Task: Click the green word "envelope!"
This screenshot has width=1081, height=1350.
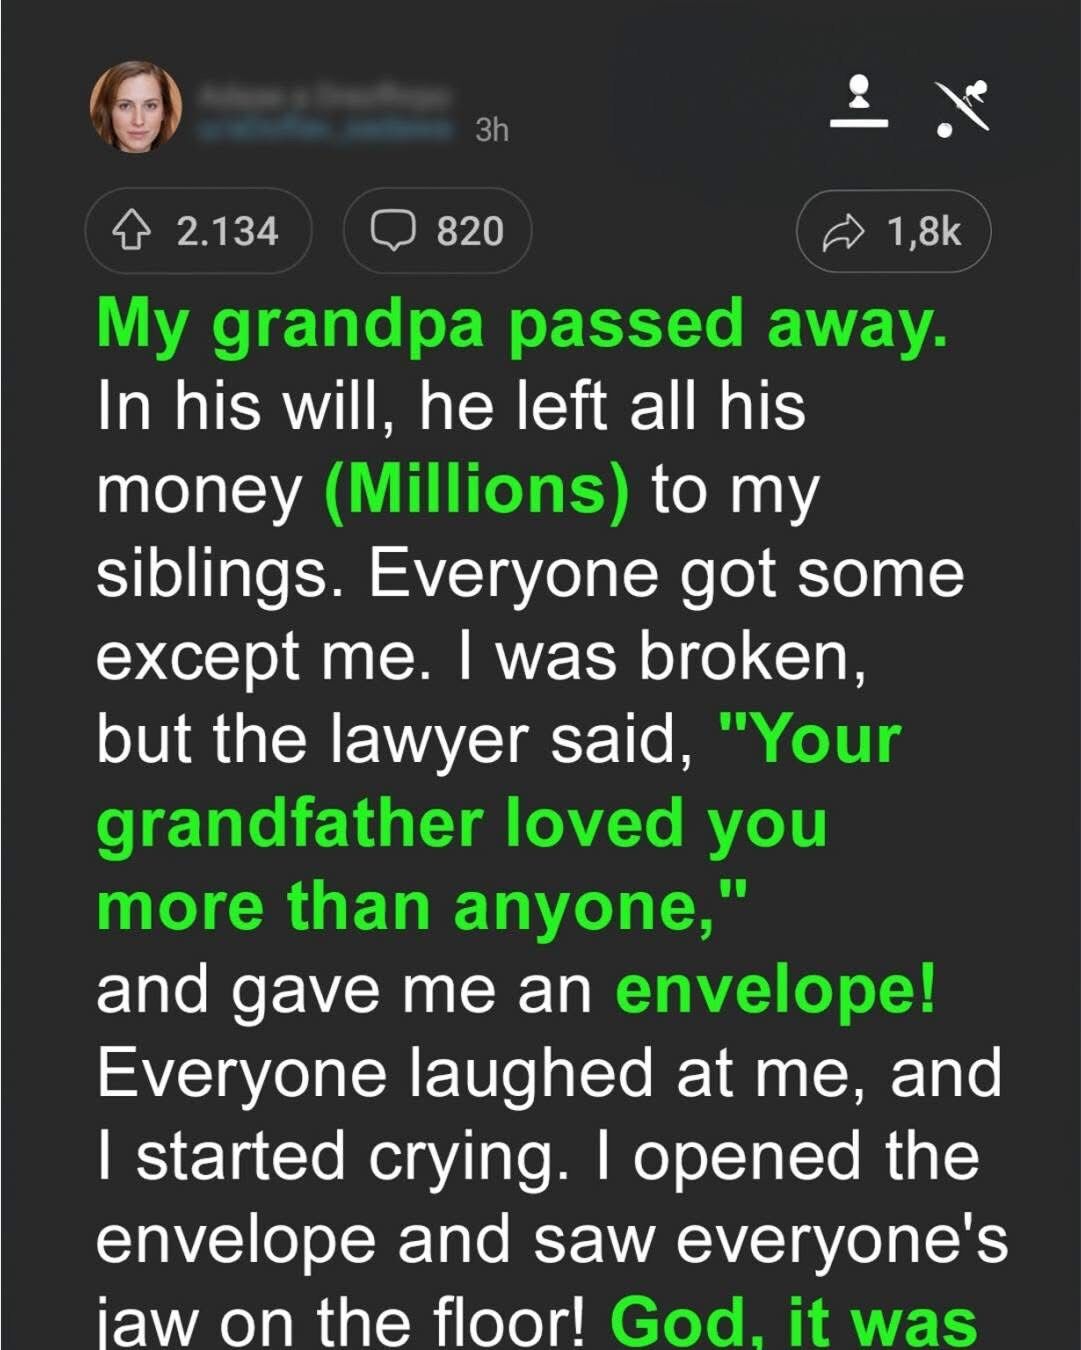Action: [776, 989]
